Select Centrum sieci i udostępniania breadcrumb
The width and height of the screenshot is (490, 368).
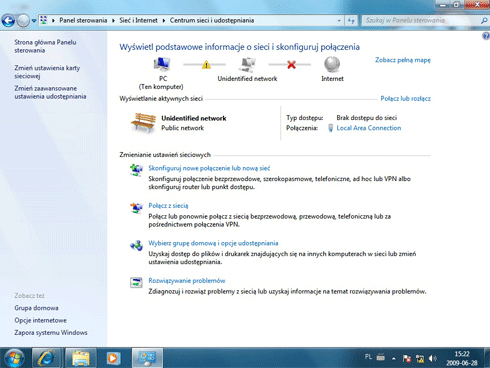tap(212, 20)
